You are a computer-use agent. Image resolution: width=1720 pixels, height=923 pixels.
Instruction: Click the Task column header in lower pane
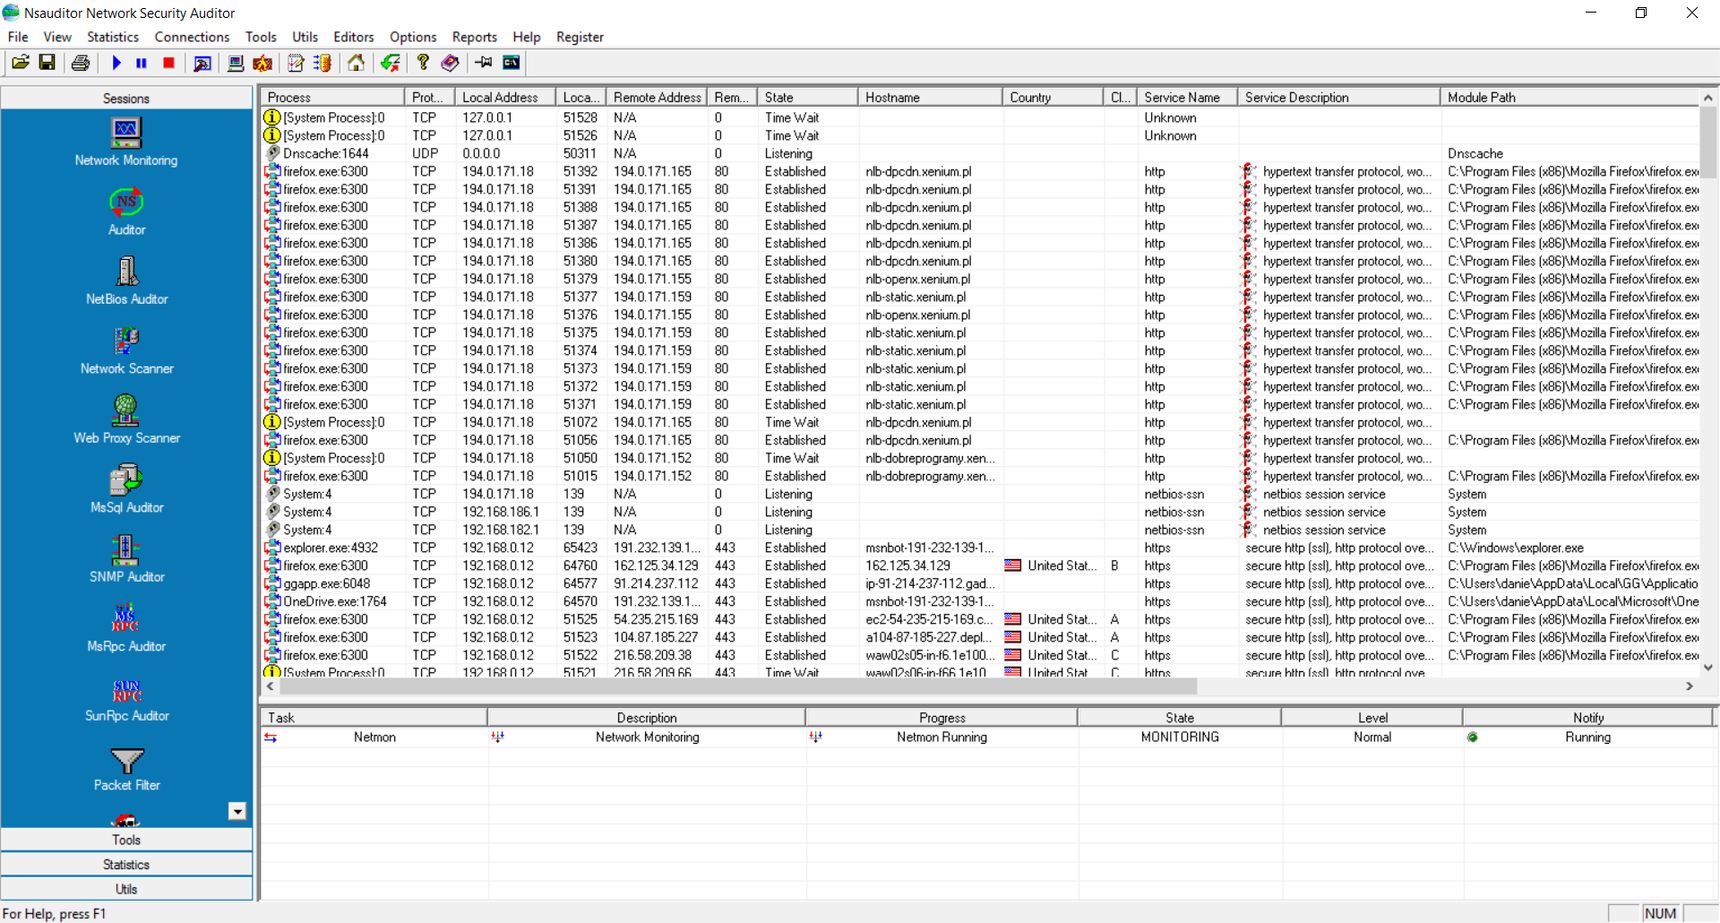pos(374,718)
